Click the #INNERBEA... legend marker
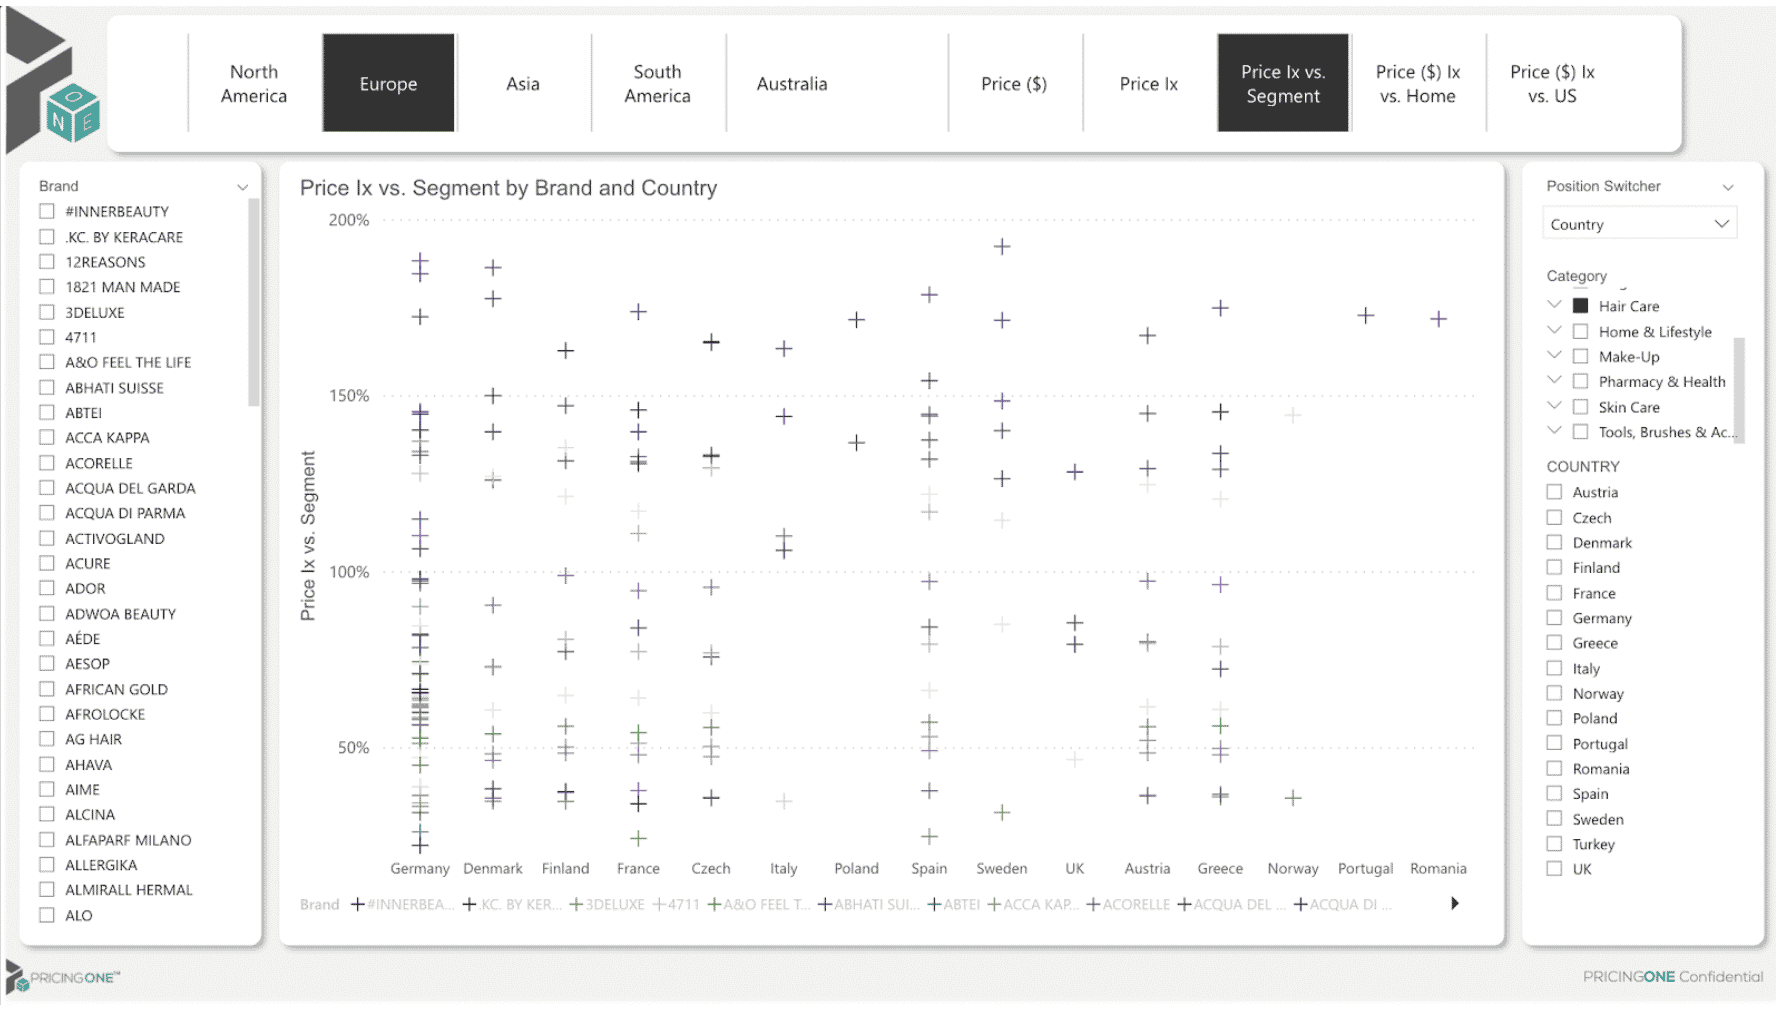The image size is (1776, 1012). (358, 904)
